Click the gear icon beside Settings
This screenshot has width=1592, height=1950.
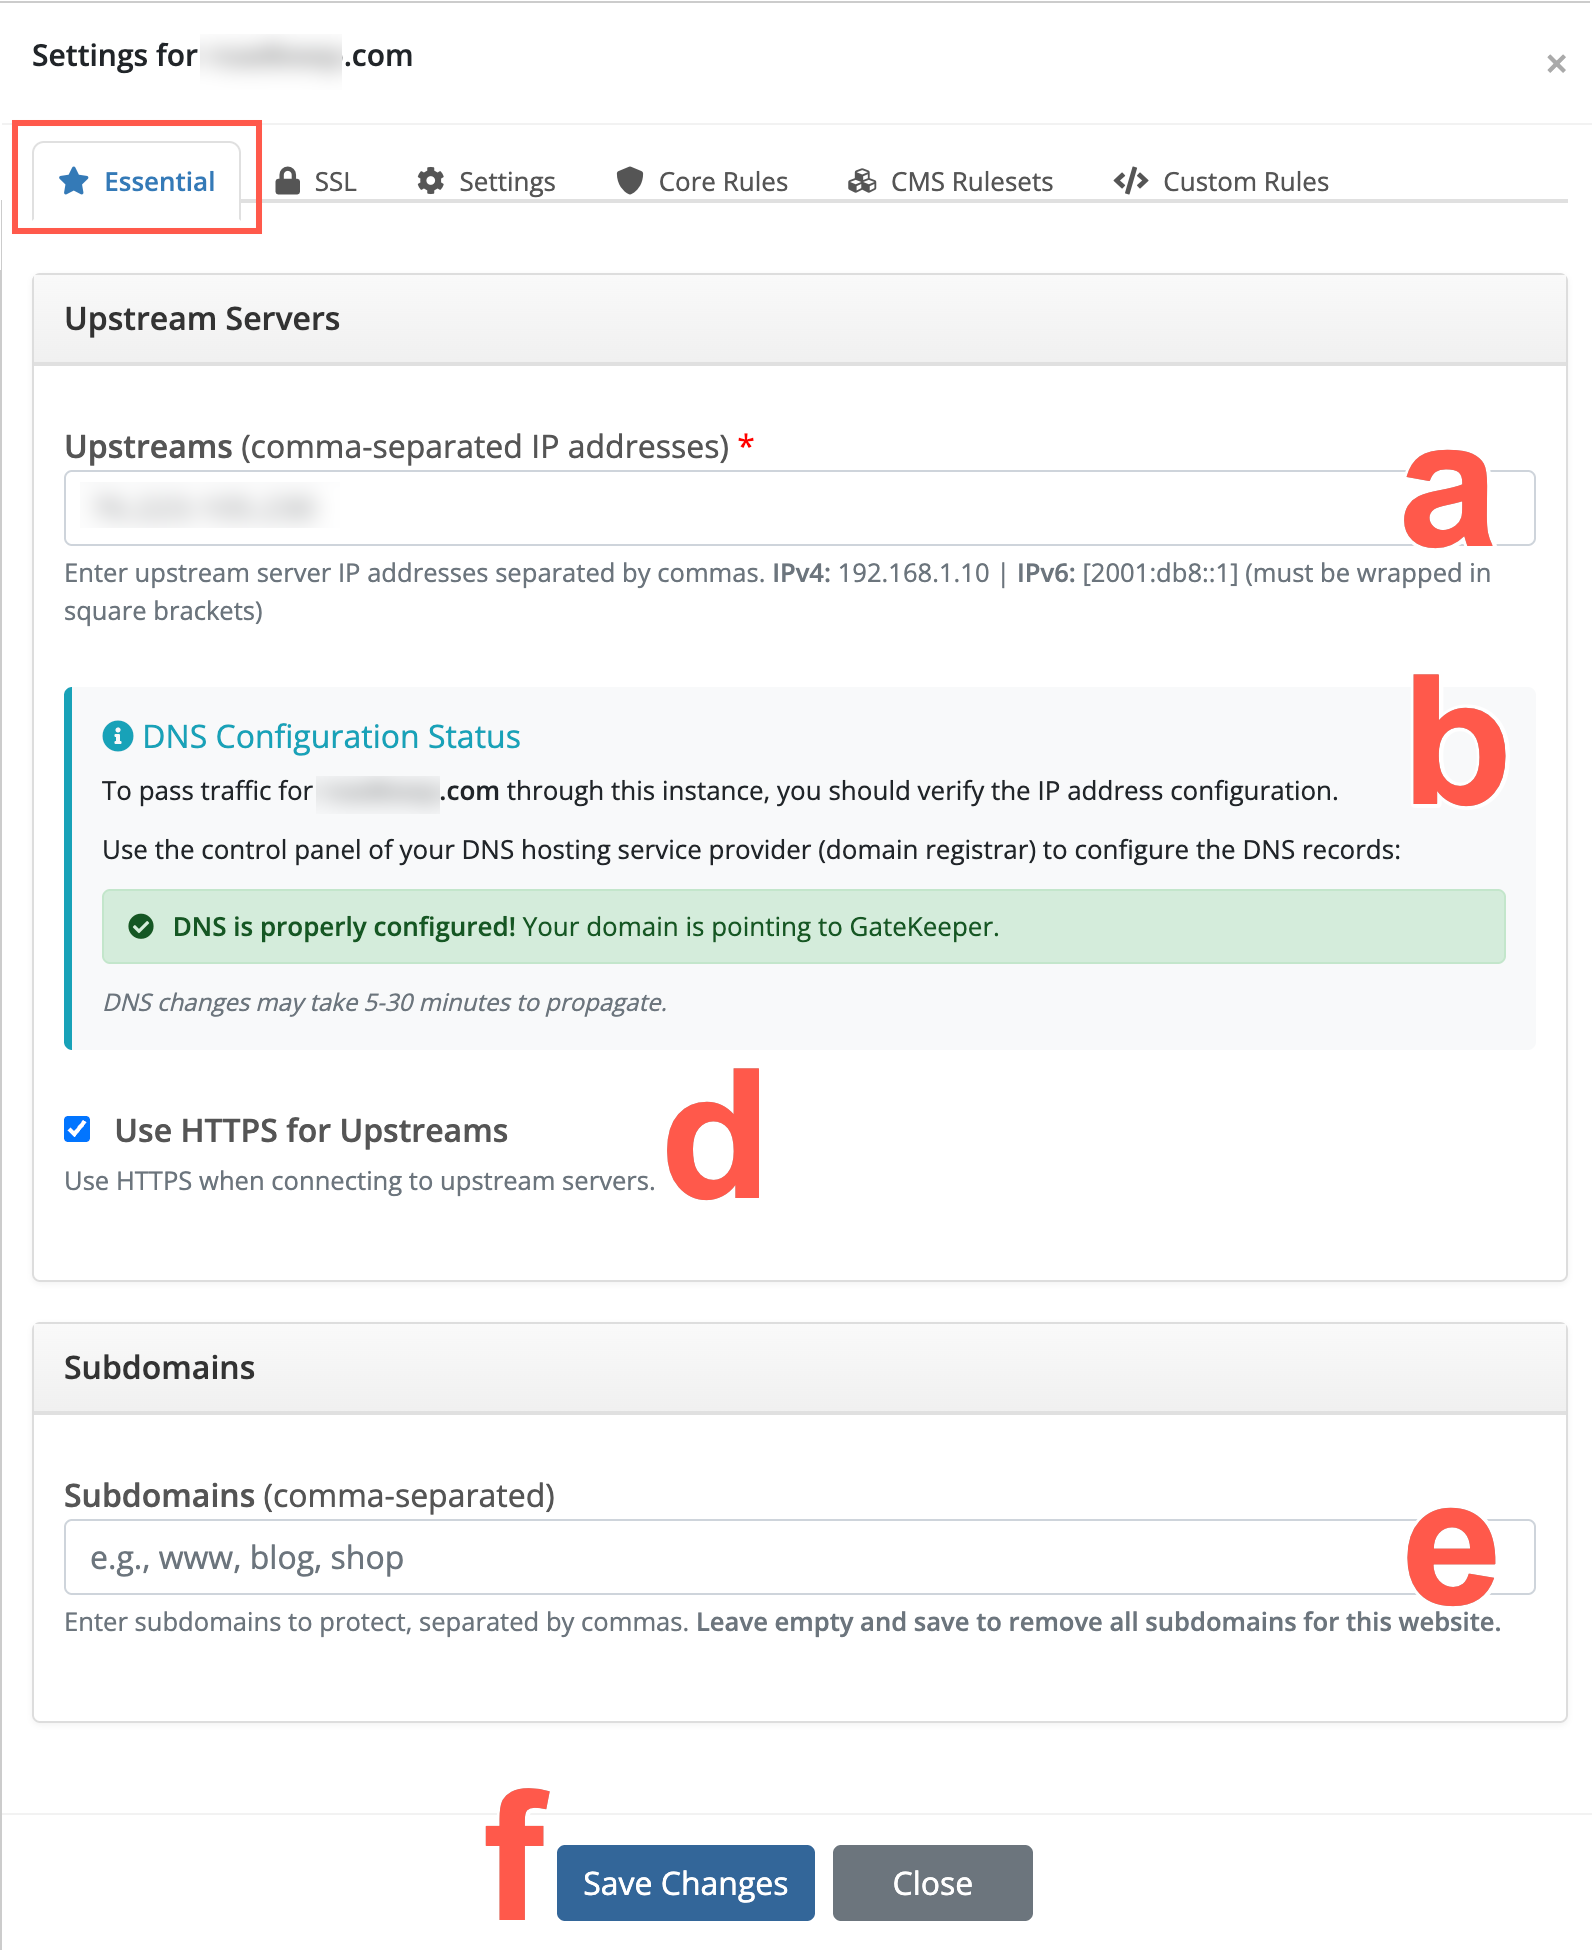click(431, 181)
